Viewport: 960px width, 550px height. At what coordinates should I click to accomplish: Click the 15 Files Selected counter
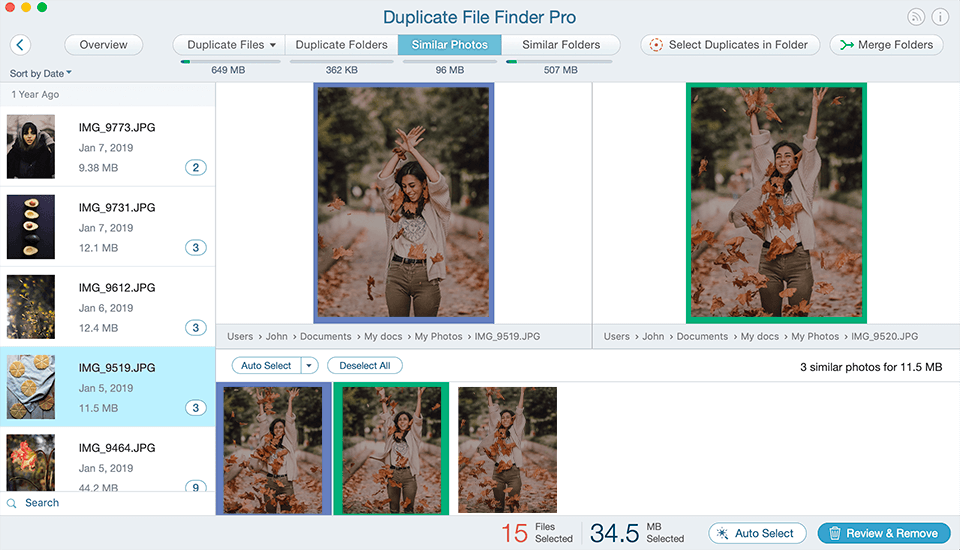point(537,533)
